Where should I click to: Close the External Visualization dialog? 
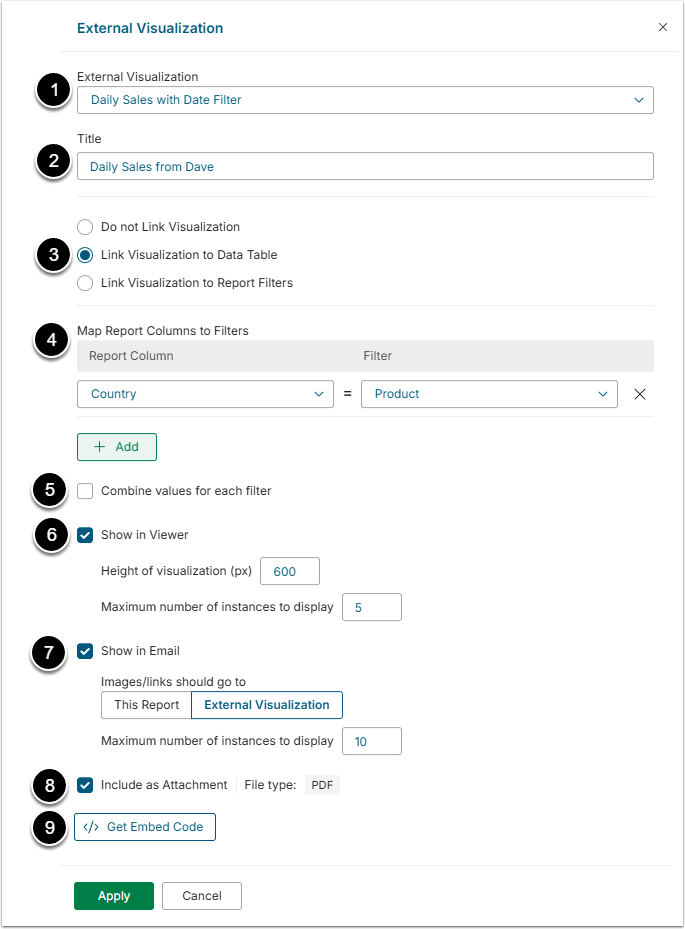[x=662, y=27]
